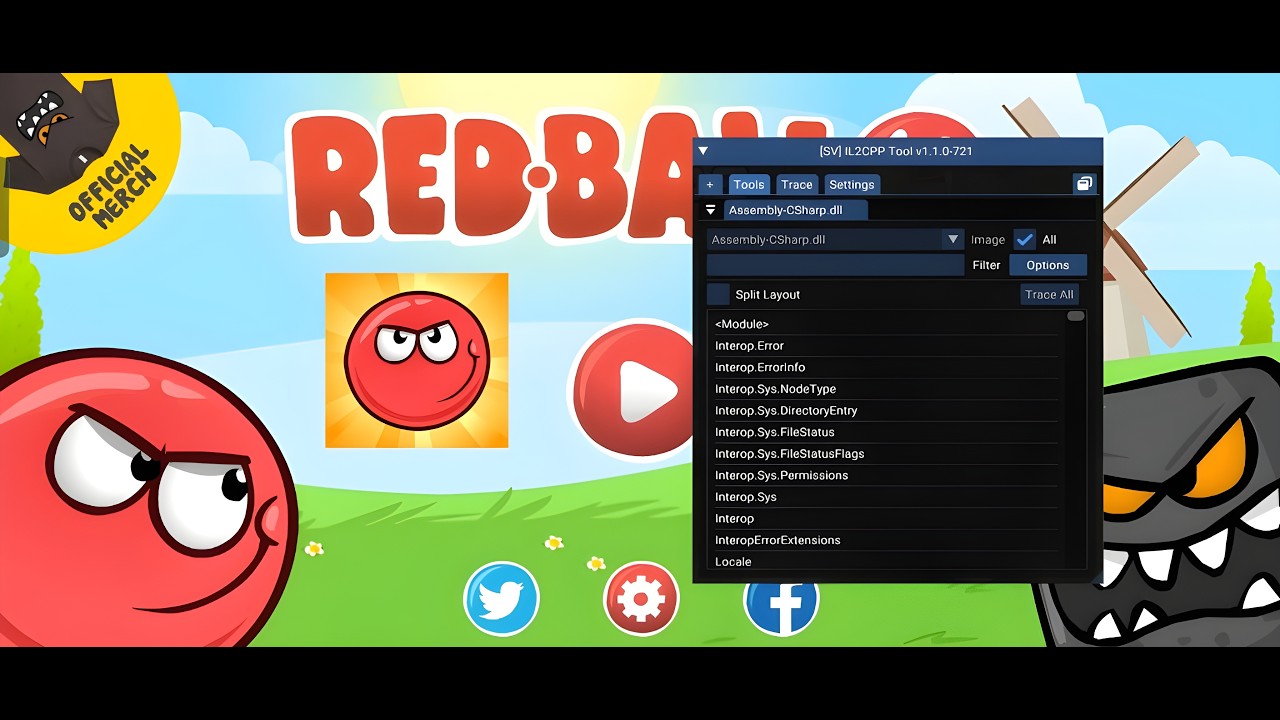
Task: Click the Red Ball sunburst thumbnail
Action: [x=417, y=361]
